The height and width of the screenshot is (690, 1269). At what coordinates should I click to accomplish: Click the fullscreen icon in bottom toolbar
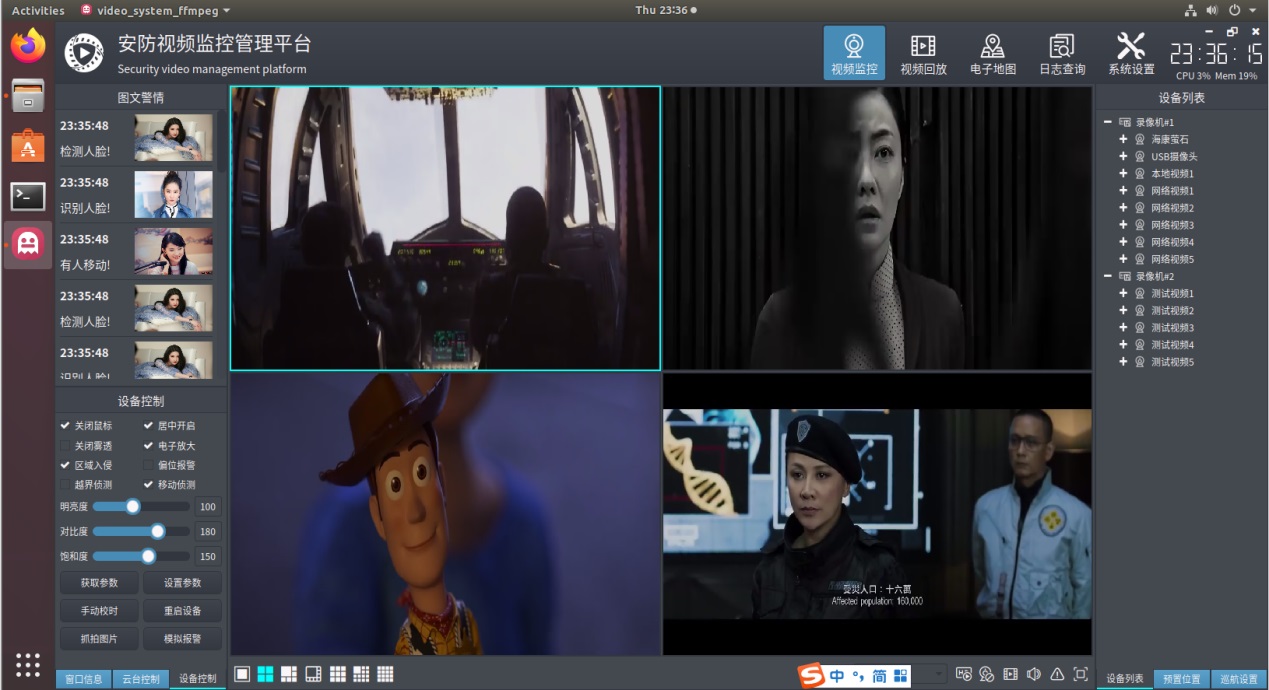coord(1080,674)
